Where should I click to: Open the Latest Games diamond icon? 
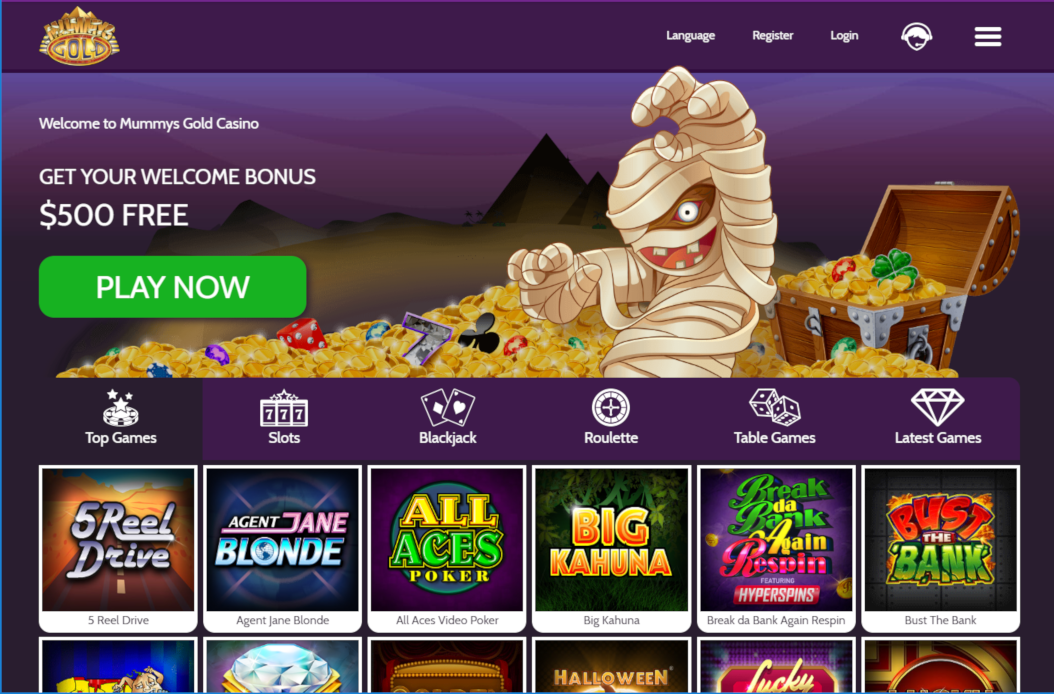(x=938, y=408)
